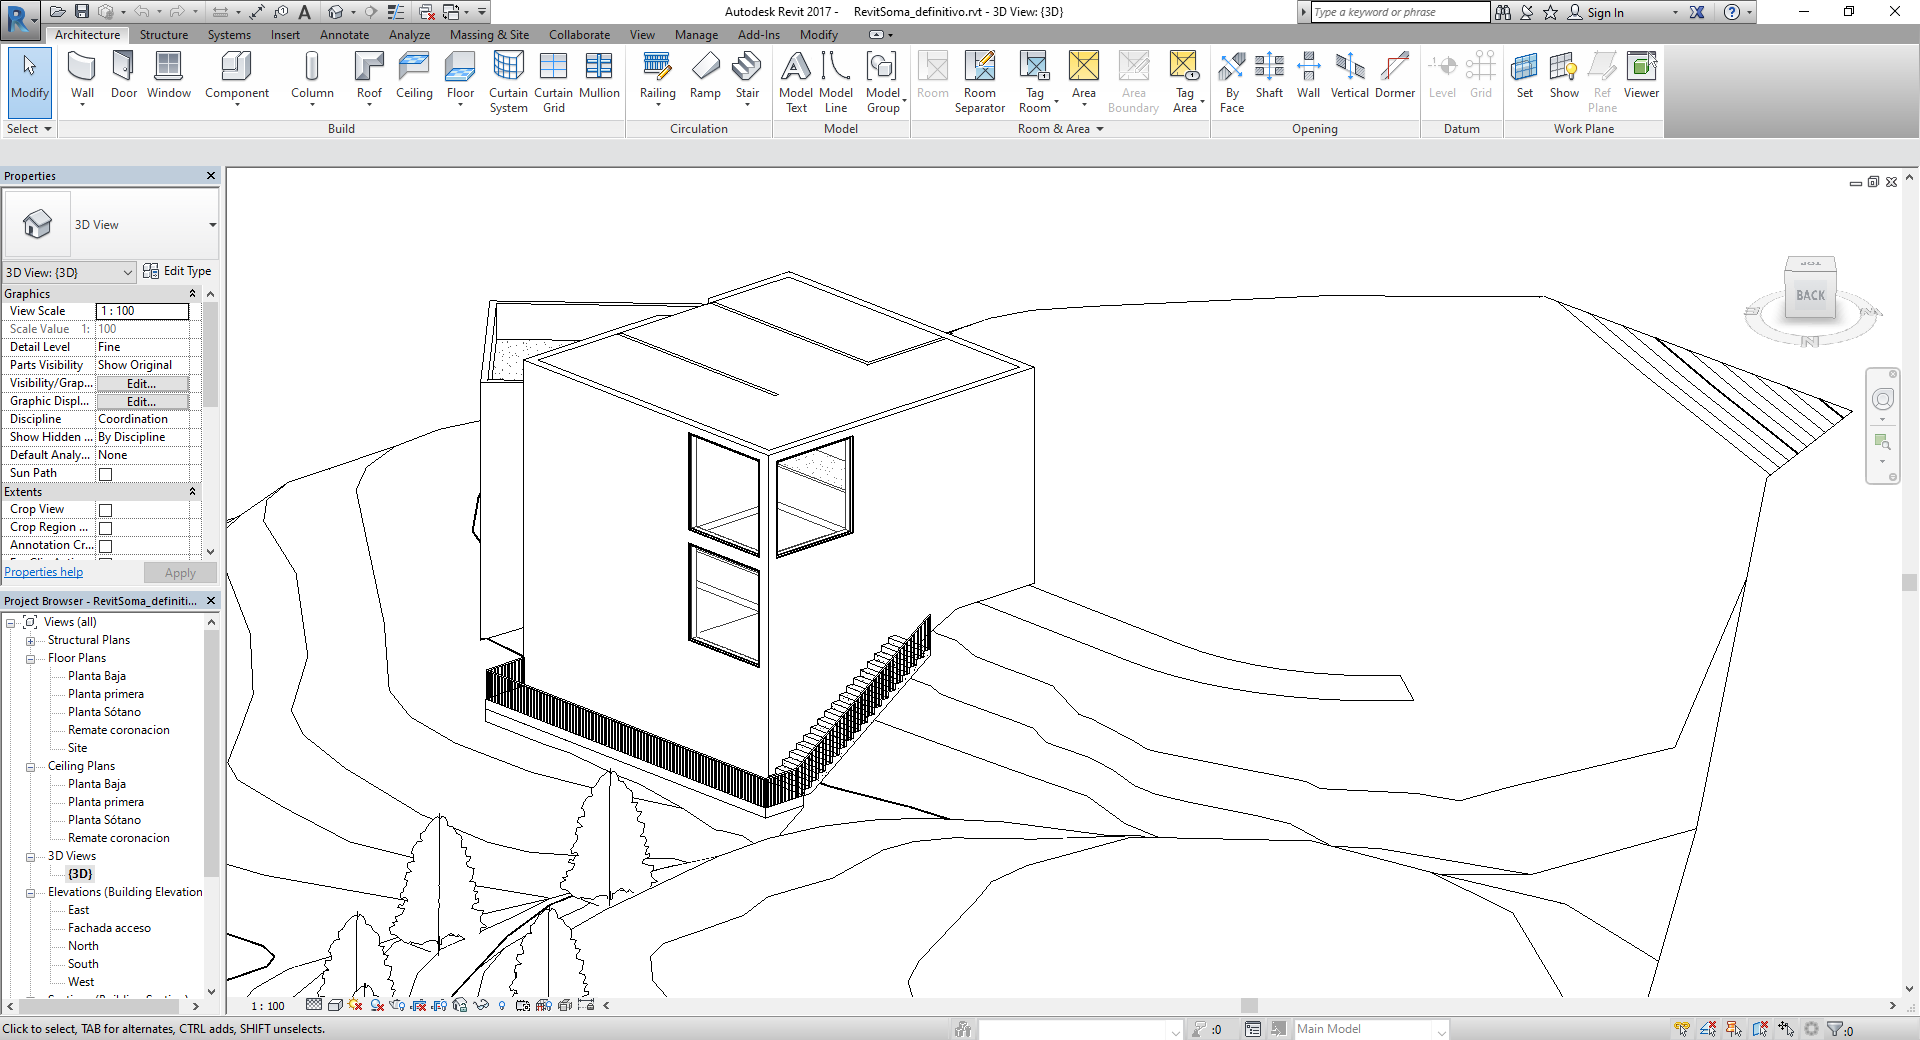The image size is (1920, 1040).
Task: Open the Properties help link
Action: pos(44,572)
